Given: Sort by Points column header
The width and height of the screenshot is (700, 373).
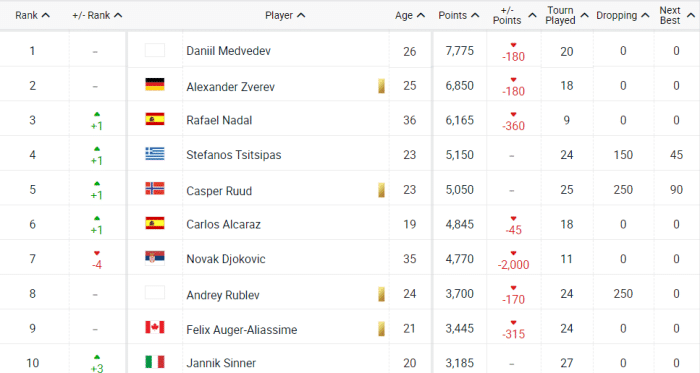Looking at the screenshot, I should coord(458,15).
